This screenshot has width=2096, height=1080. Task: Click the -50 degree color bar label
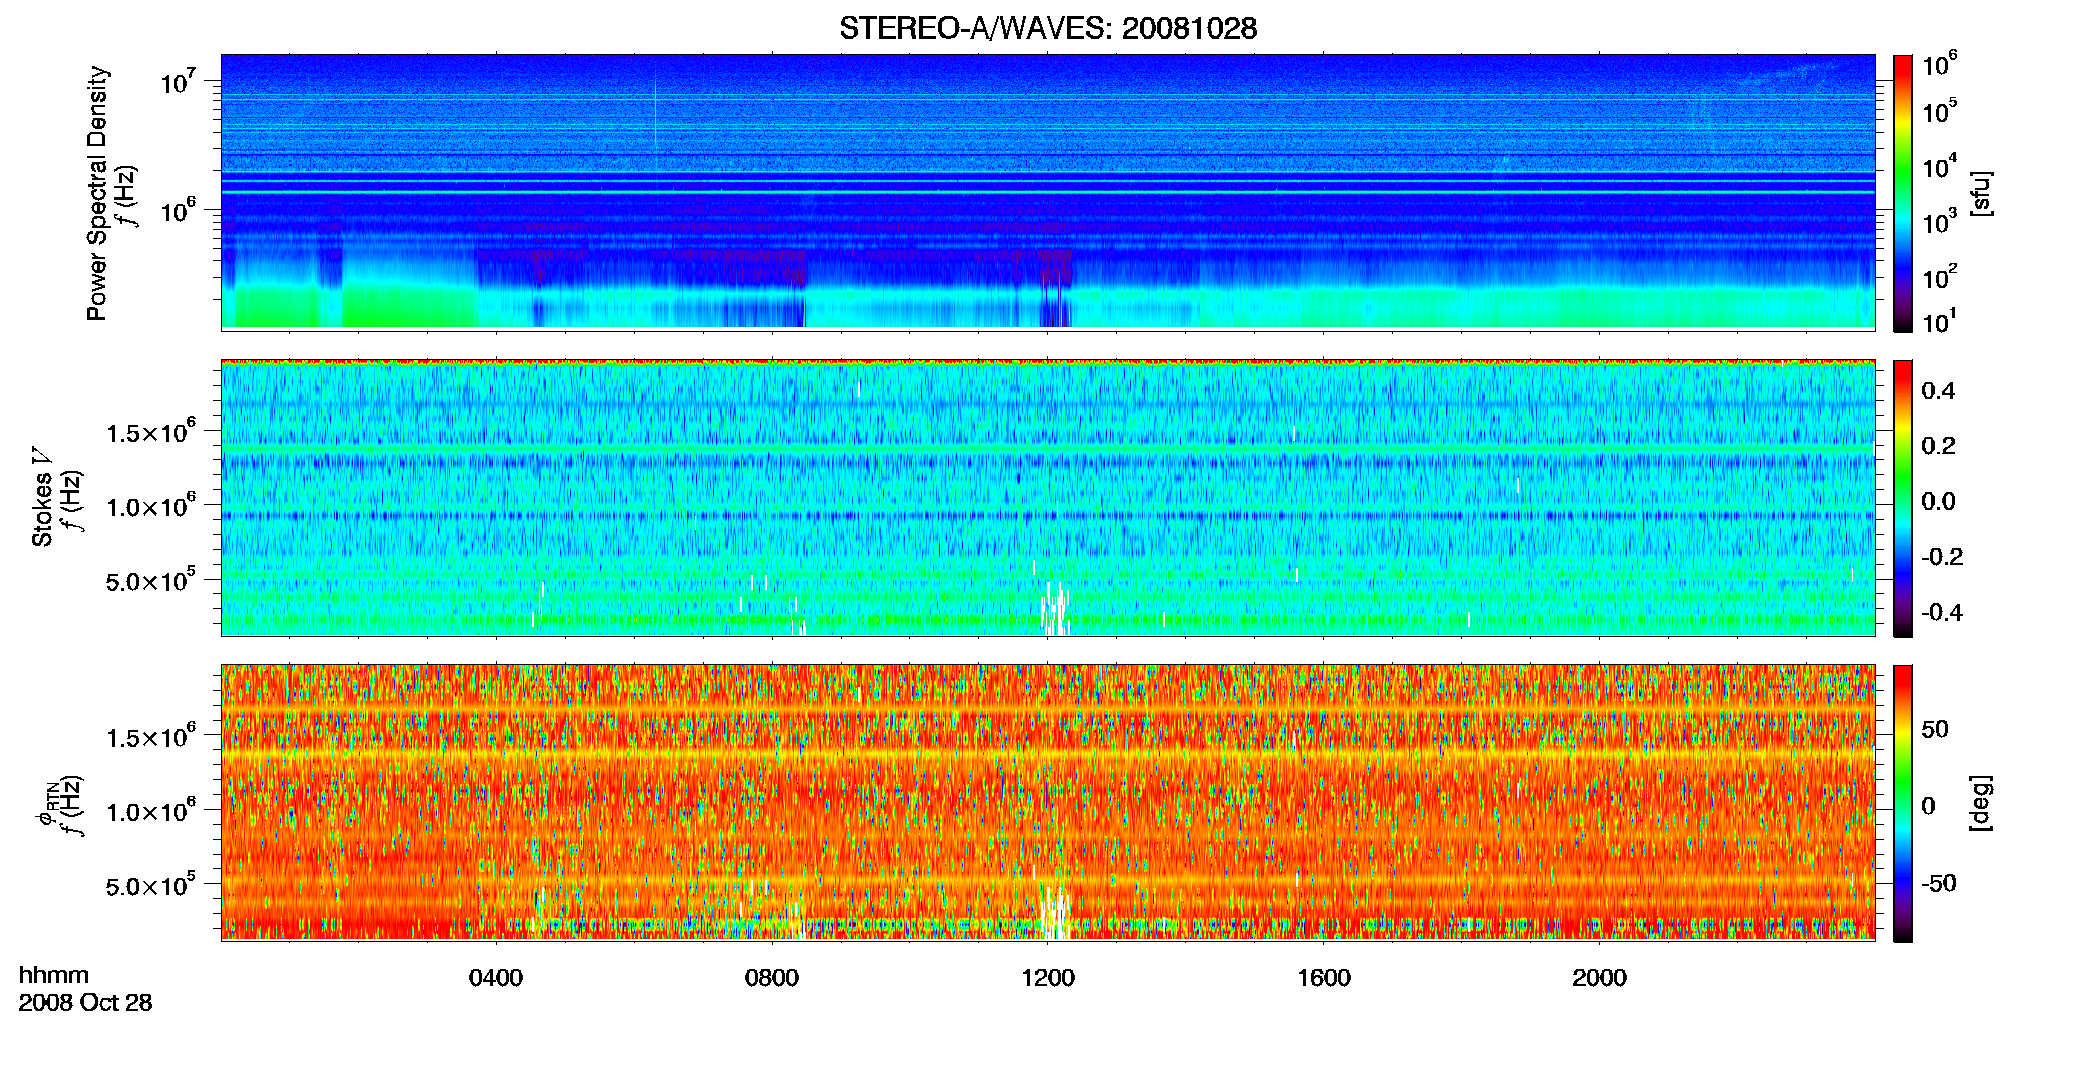1939,883
